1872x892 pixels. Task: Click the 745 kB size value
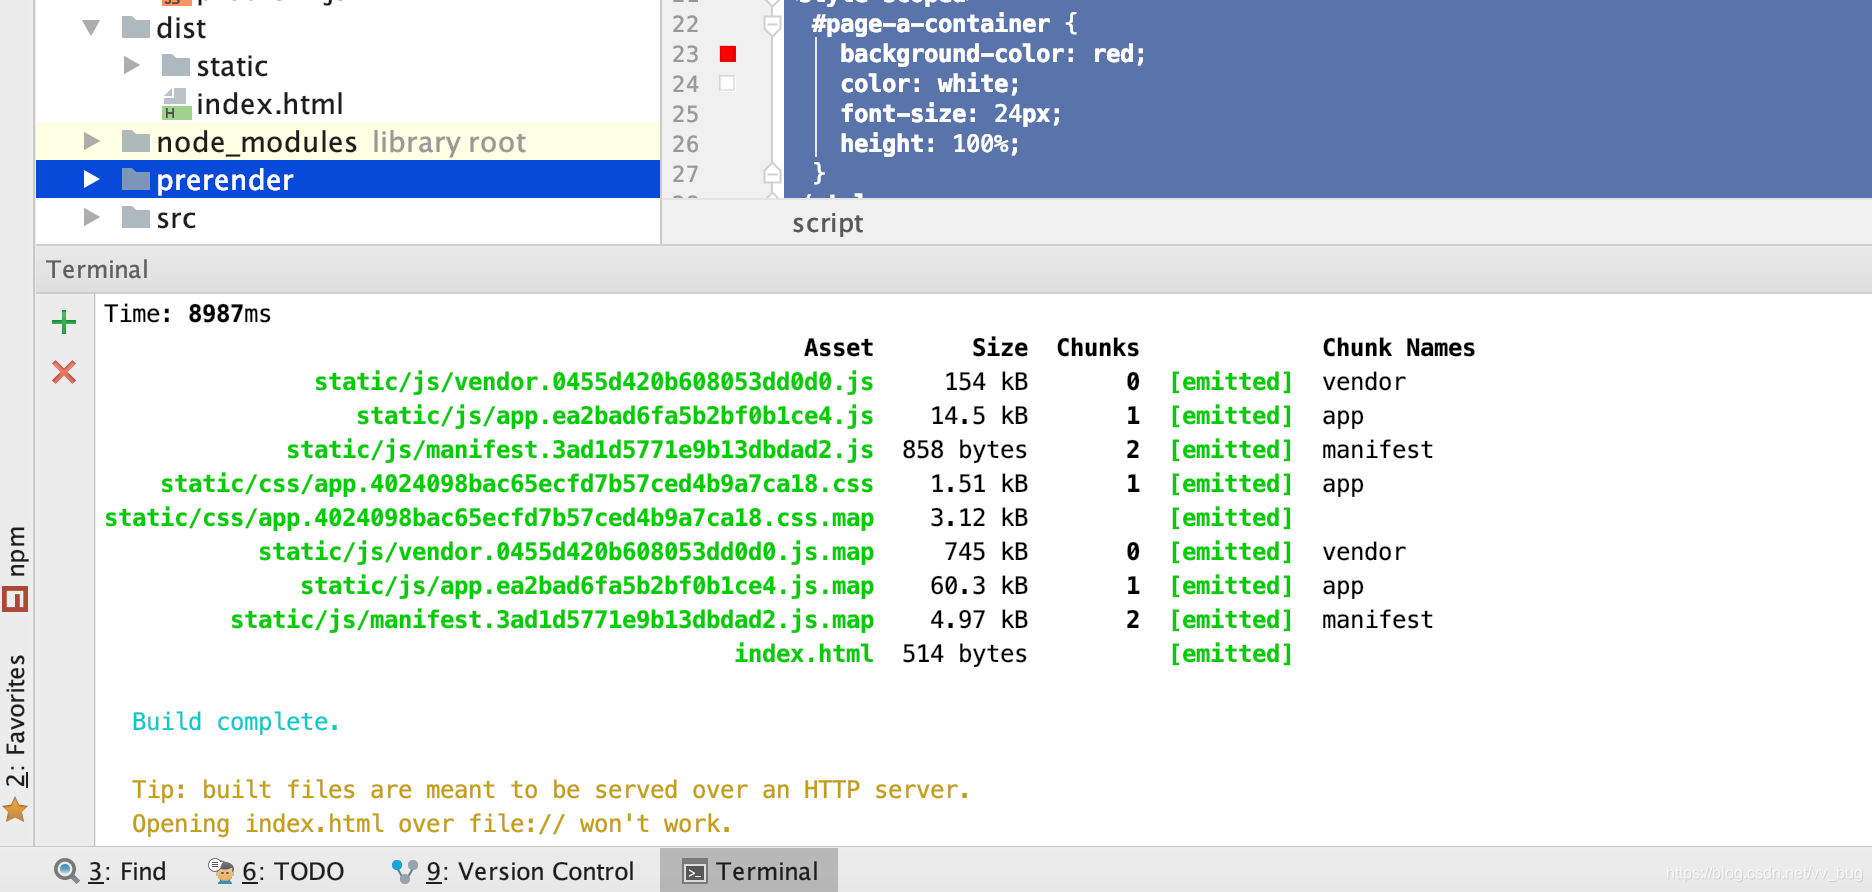(x=986, y=552)
